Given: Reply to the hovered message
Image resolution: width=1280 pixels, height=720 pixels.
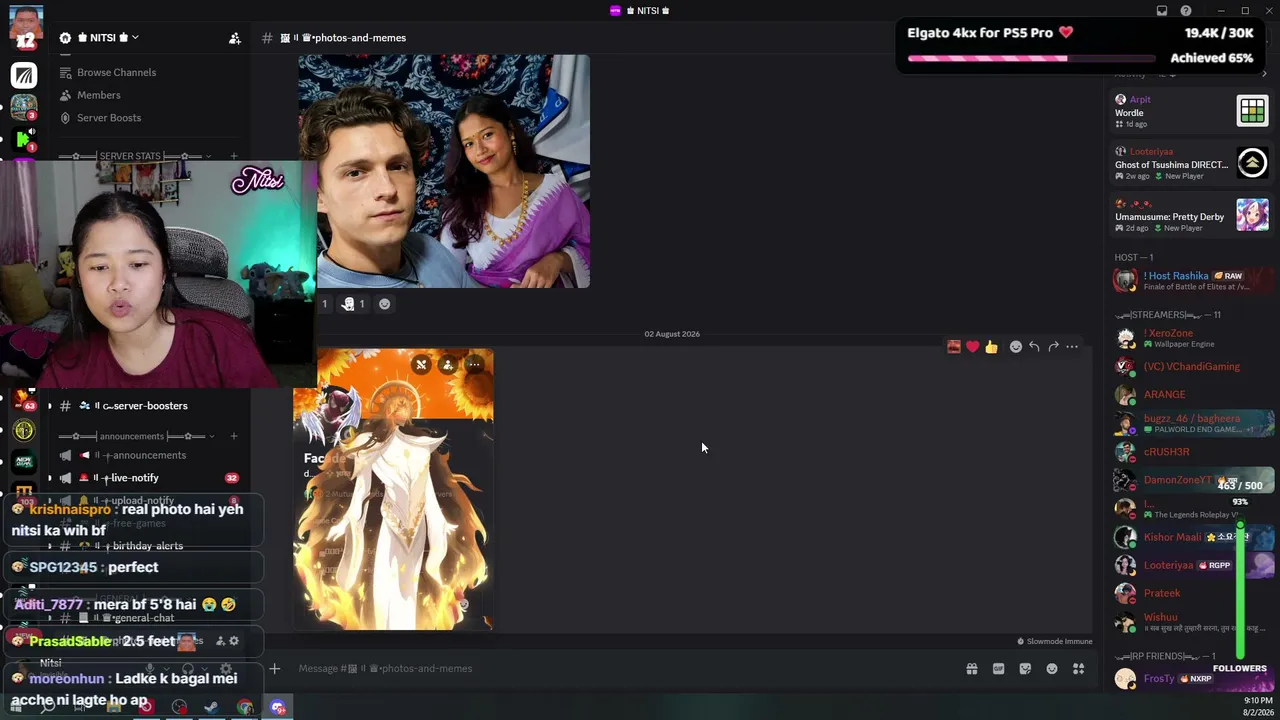Looking at the screenshot, I should [x=1034, y=347].
